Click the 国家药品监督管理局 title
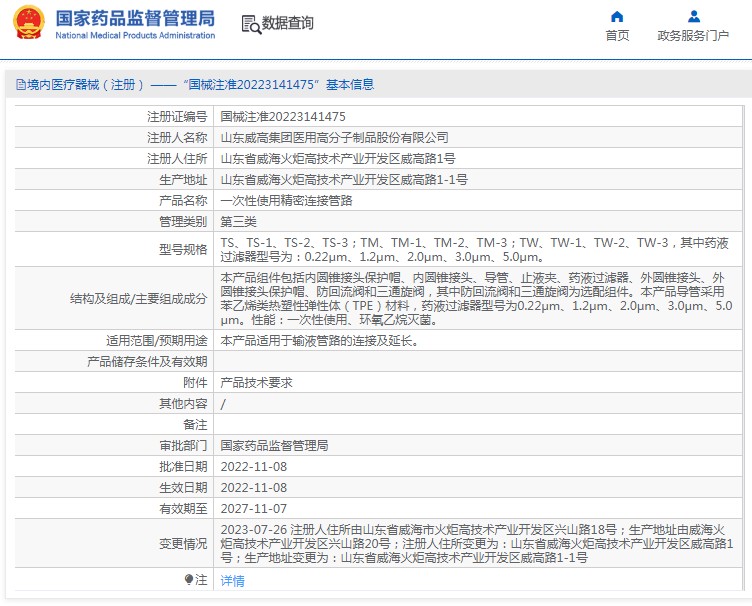 (135, 18)
